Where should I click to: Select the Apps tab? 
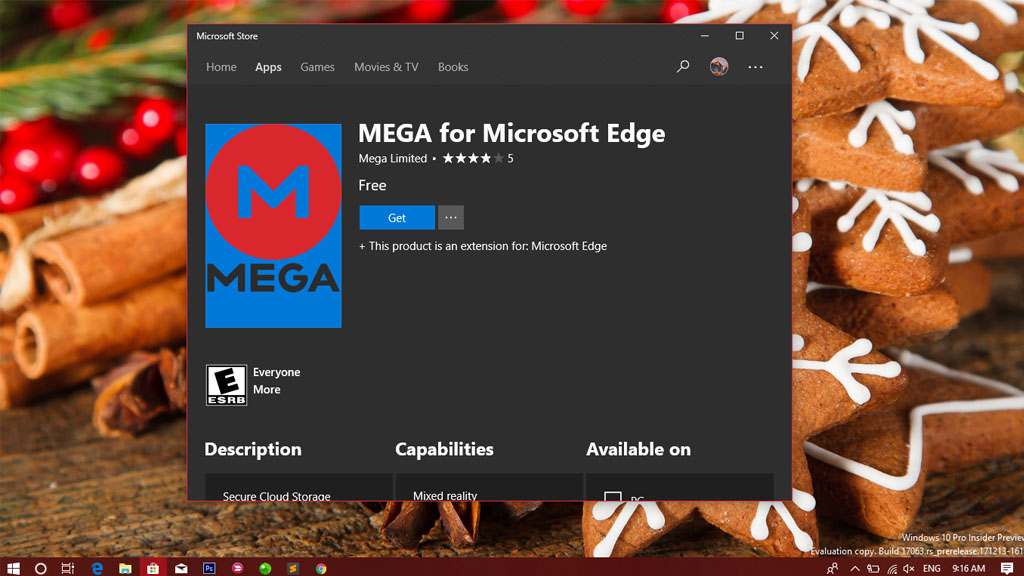[268, 67]
